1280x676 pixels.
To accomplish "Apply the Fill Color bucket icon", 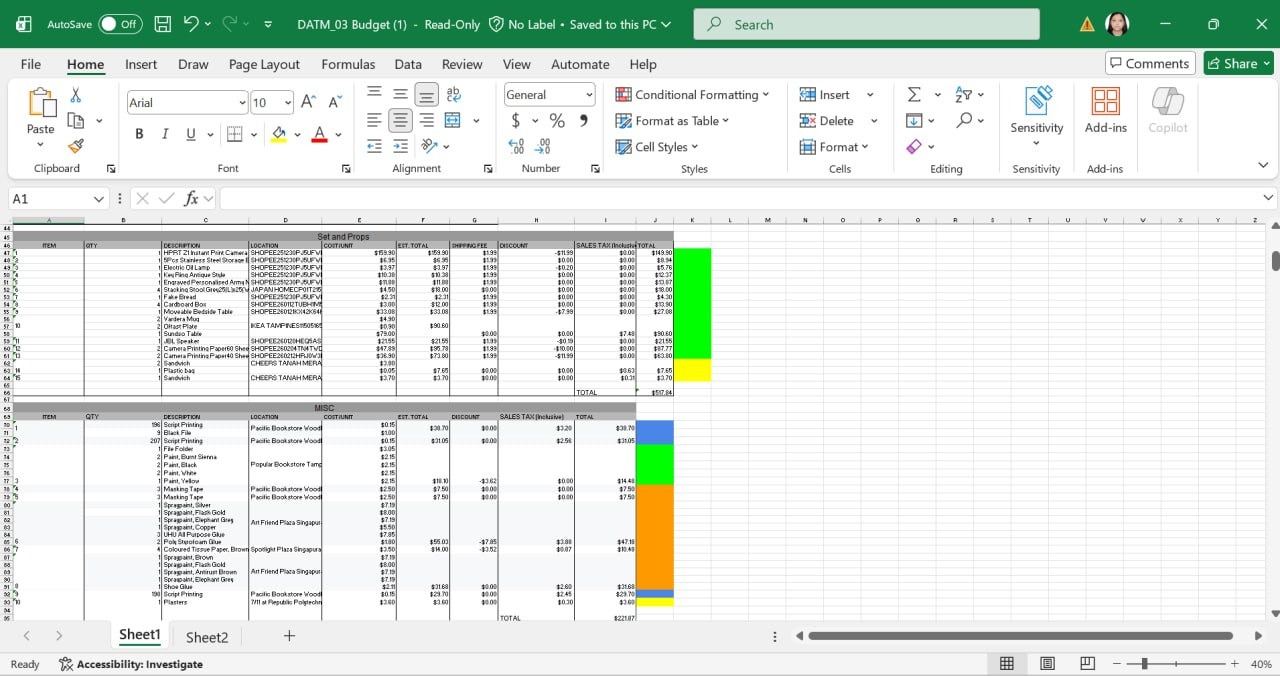I will click(279, 134).
